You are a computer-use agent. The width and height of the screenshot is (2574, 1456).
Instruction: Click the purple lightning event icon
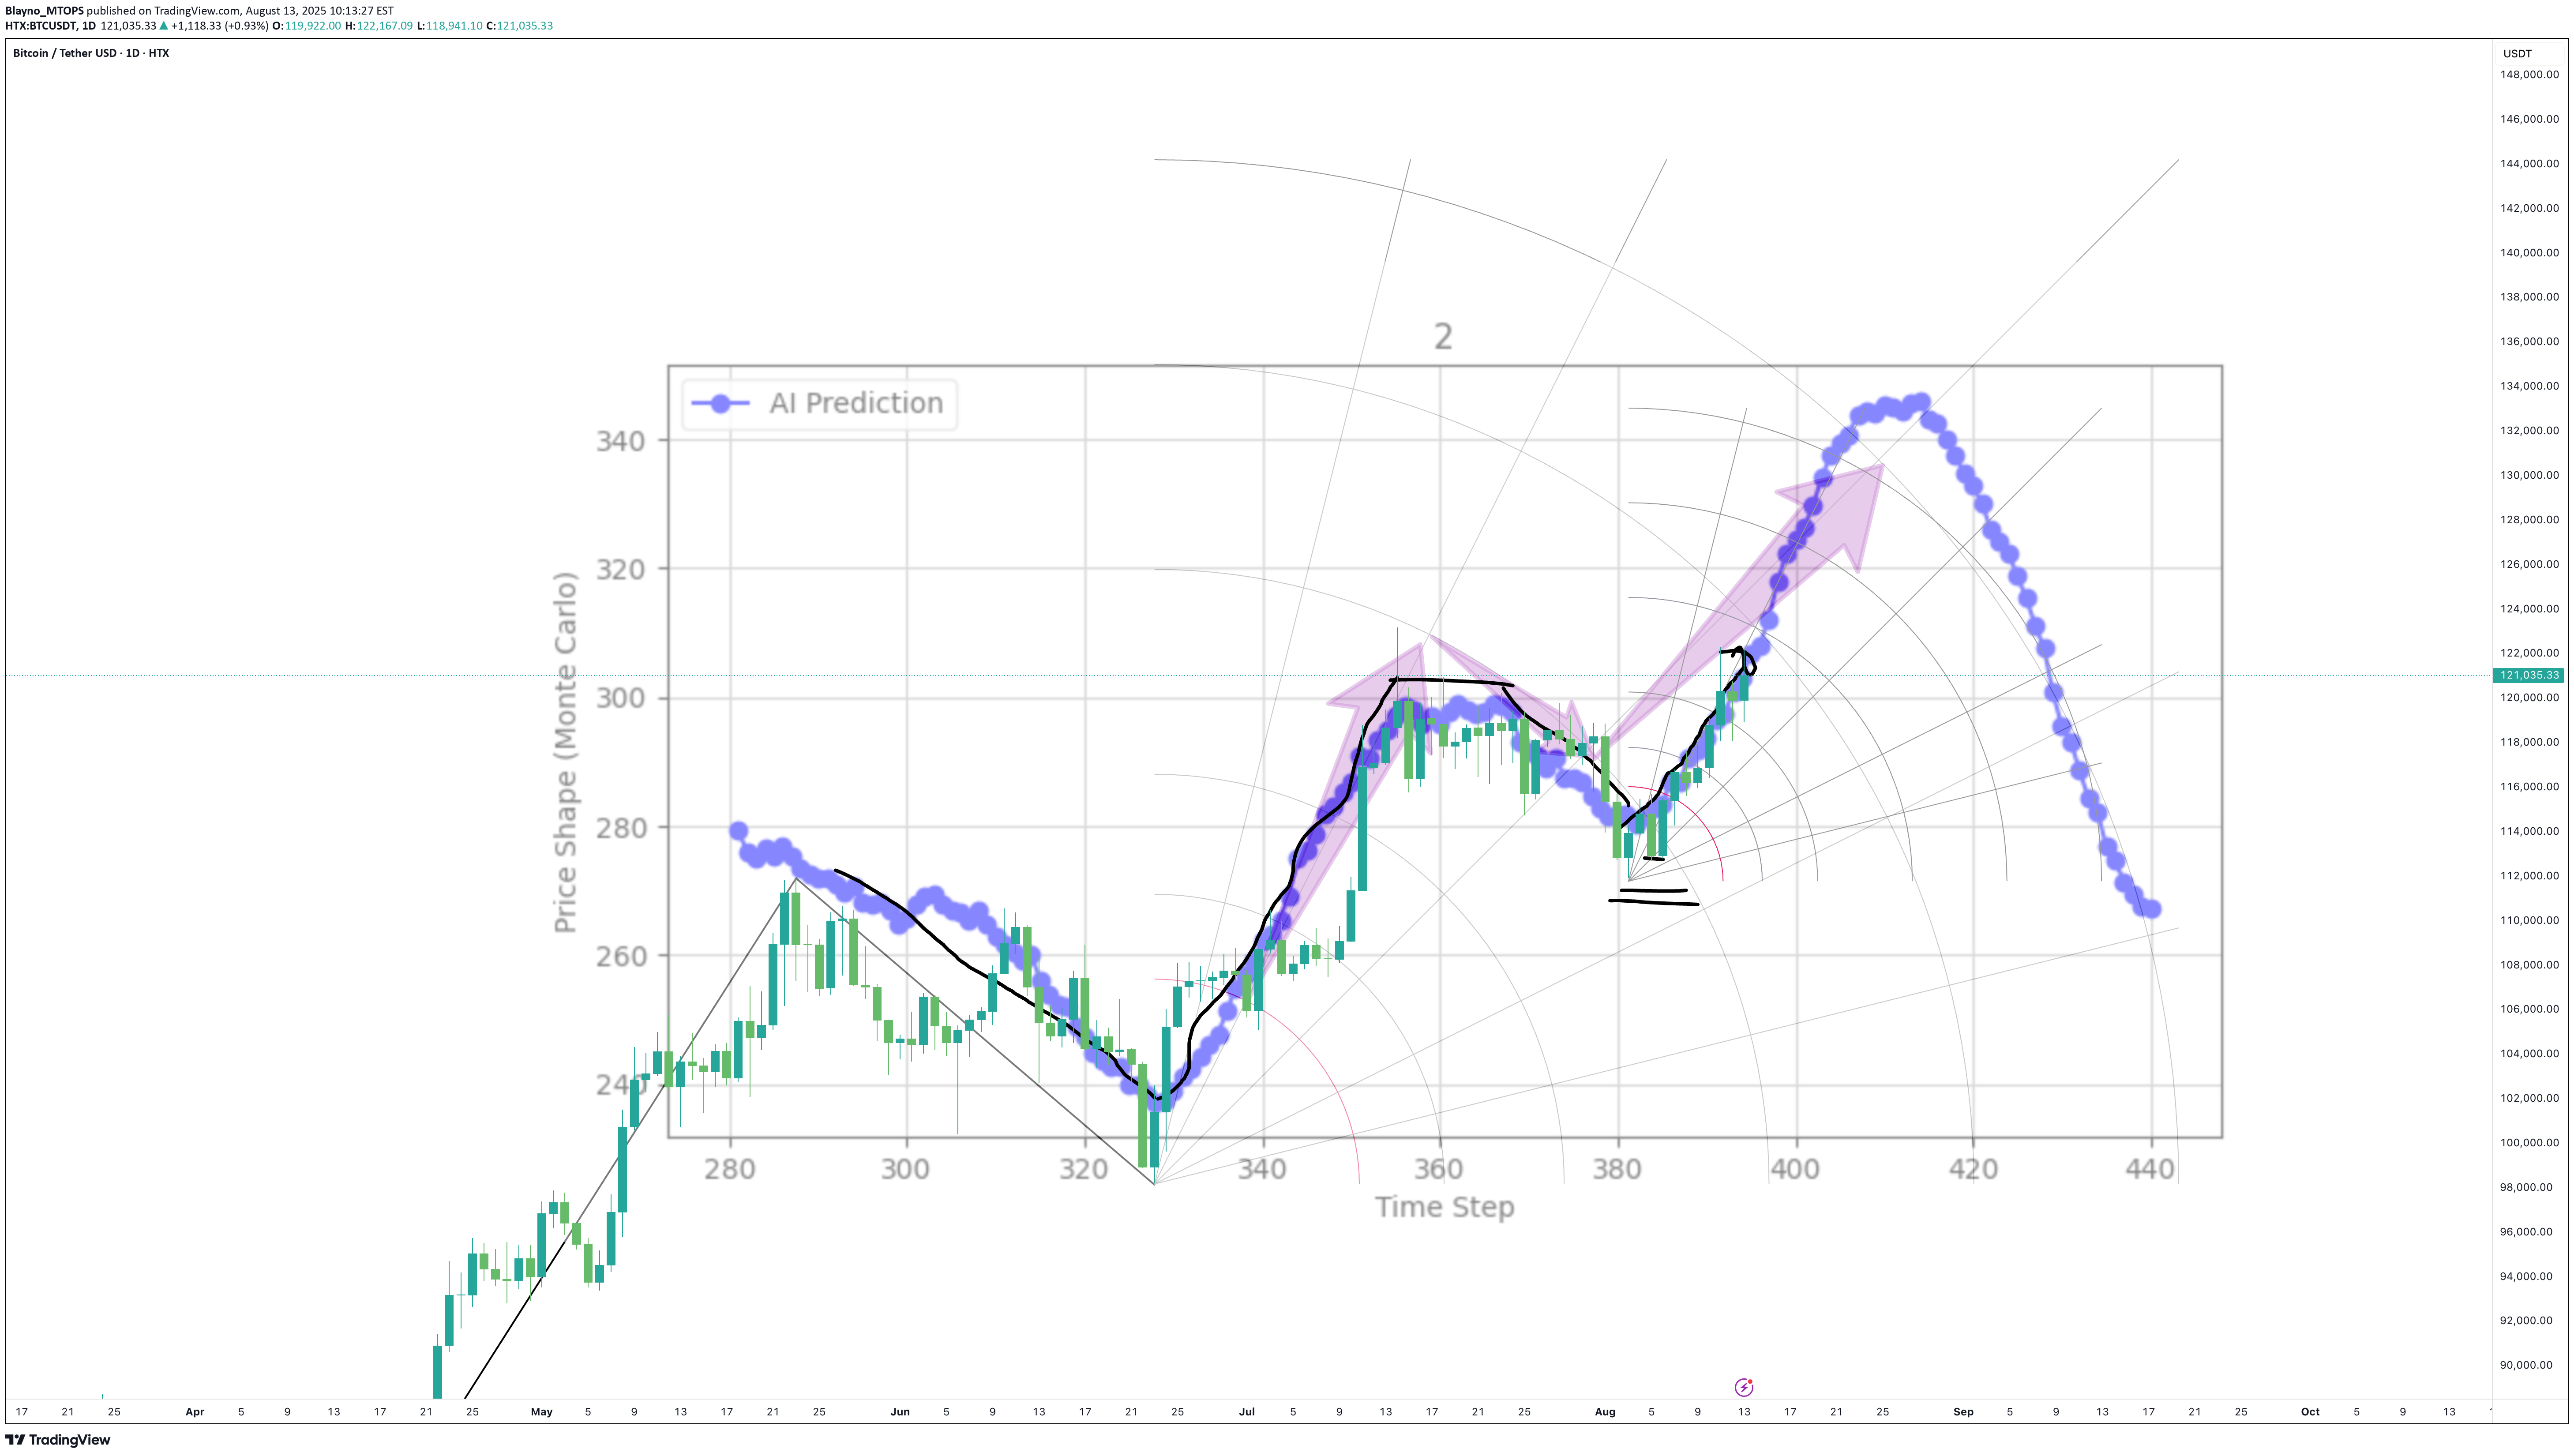coord(1743,1387)
